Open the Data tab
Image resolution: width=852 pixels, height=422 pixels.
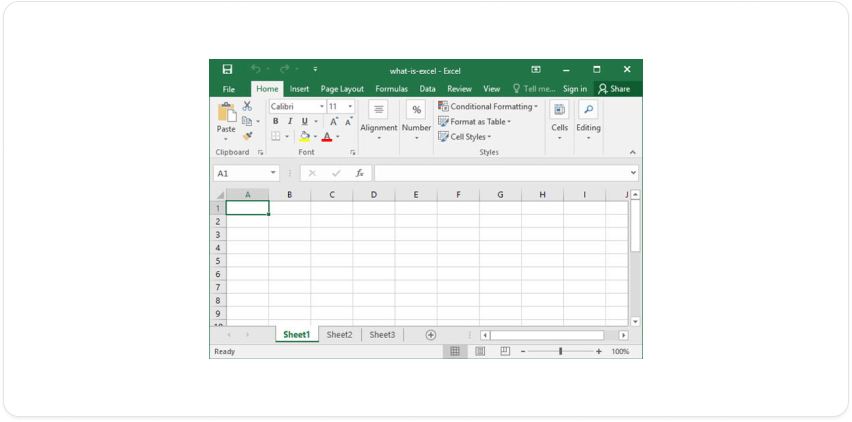pyautogui.click(x=428, y=89)
